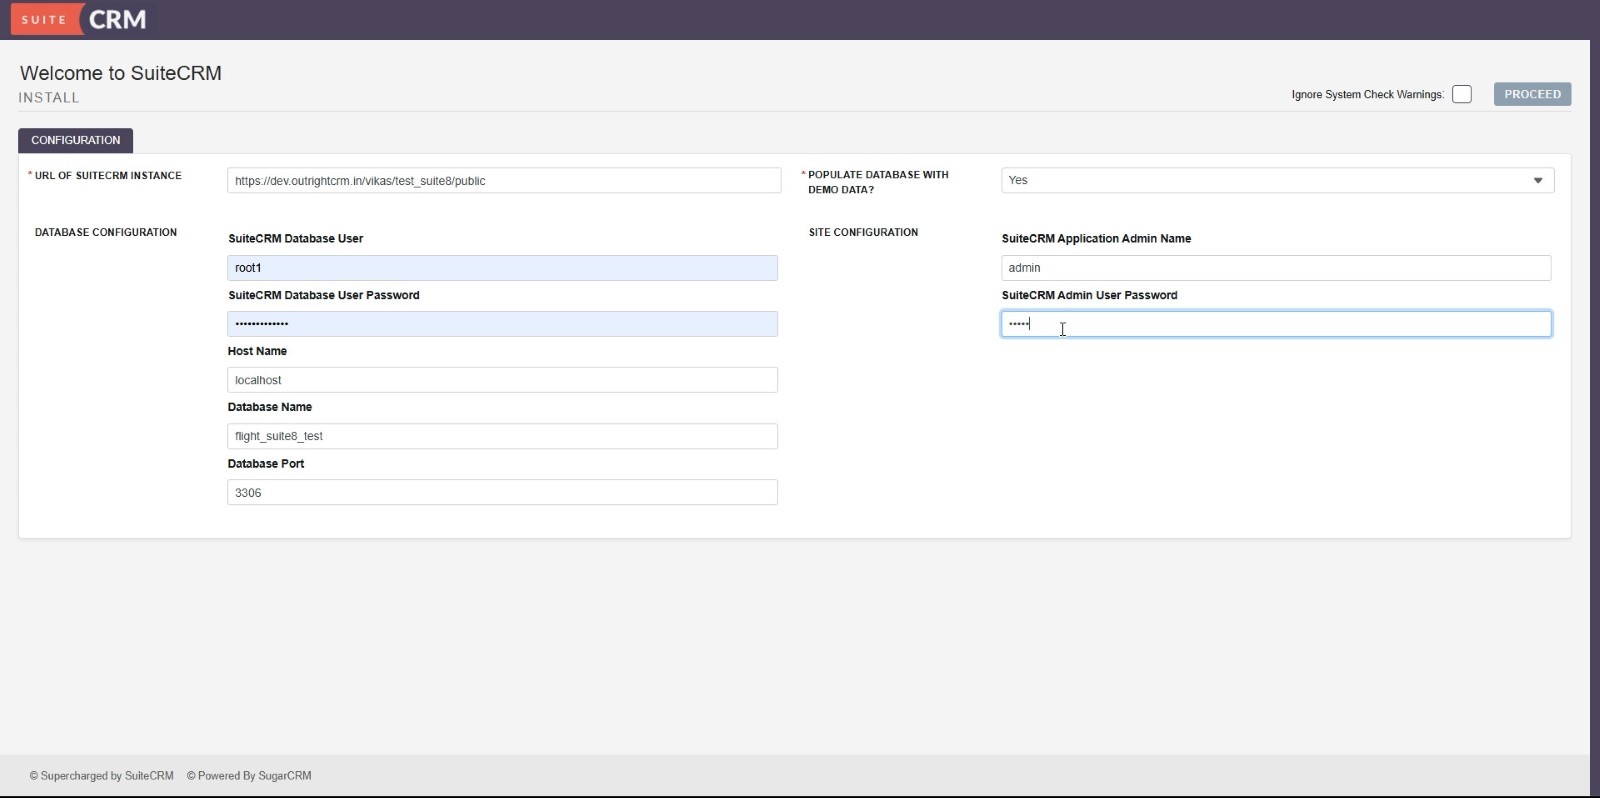Click the SuiteCRM Admin User Password field
The image size is (1600, 798).
click(x=1276, y=324)
